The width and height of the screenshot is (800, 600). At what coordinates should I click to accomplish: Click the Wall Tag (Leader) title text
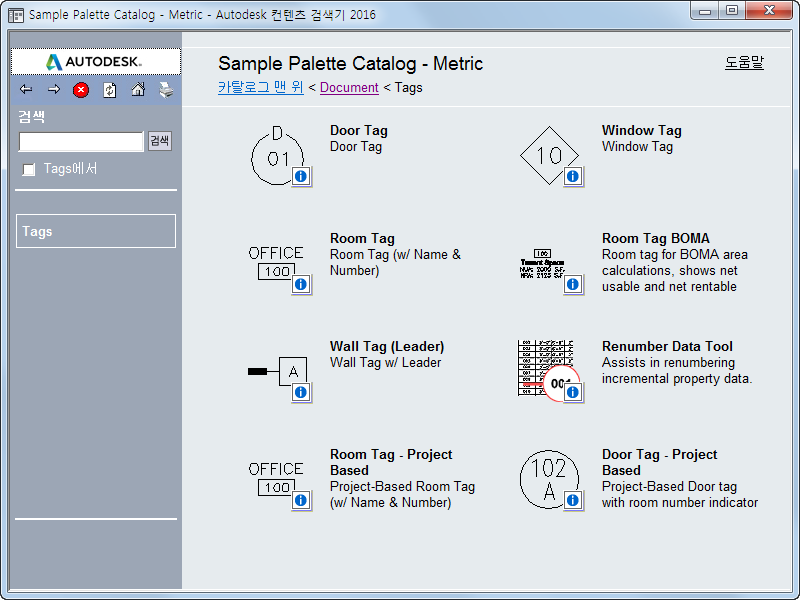pyautogui.click(x=387, y=346)
